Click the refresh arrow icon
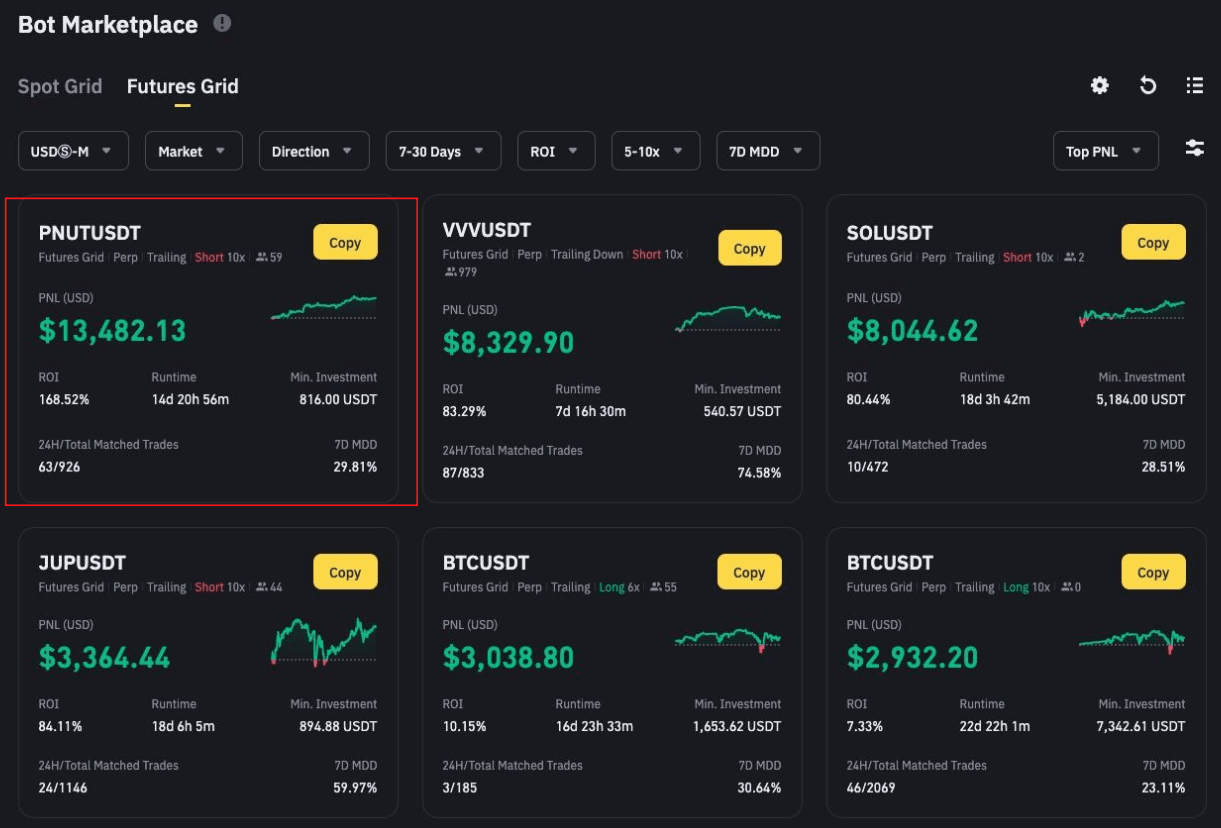 click(x=1148, y=86)
